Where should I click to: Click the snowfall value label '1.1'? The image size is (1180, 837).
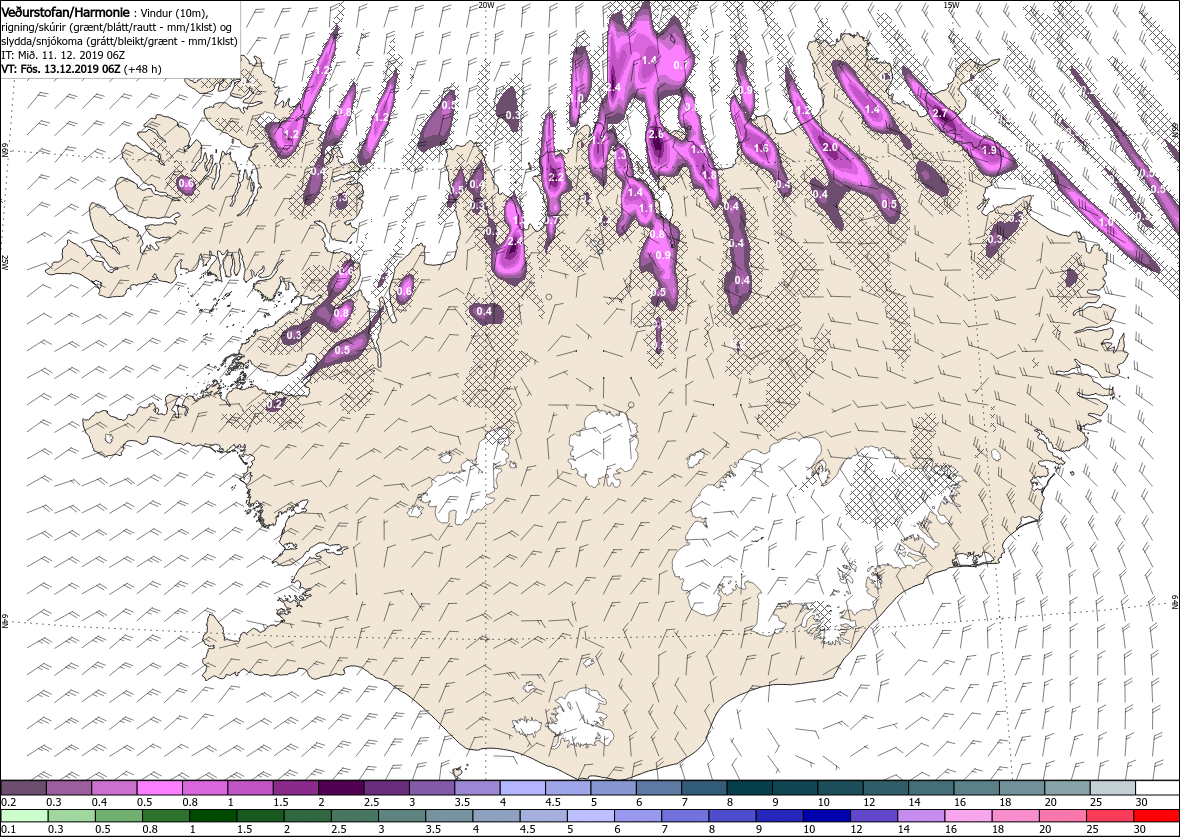tap(646, 208)
